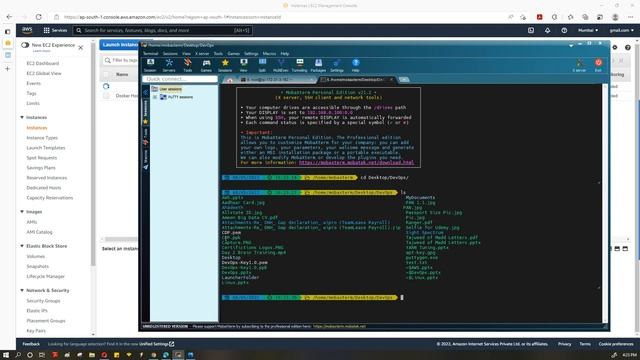
Task: Click the View monitor icon in toolbar
Action: 244,65
